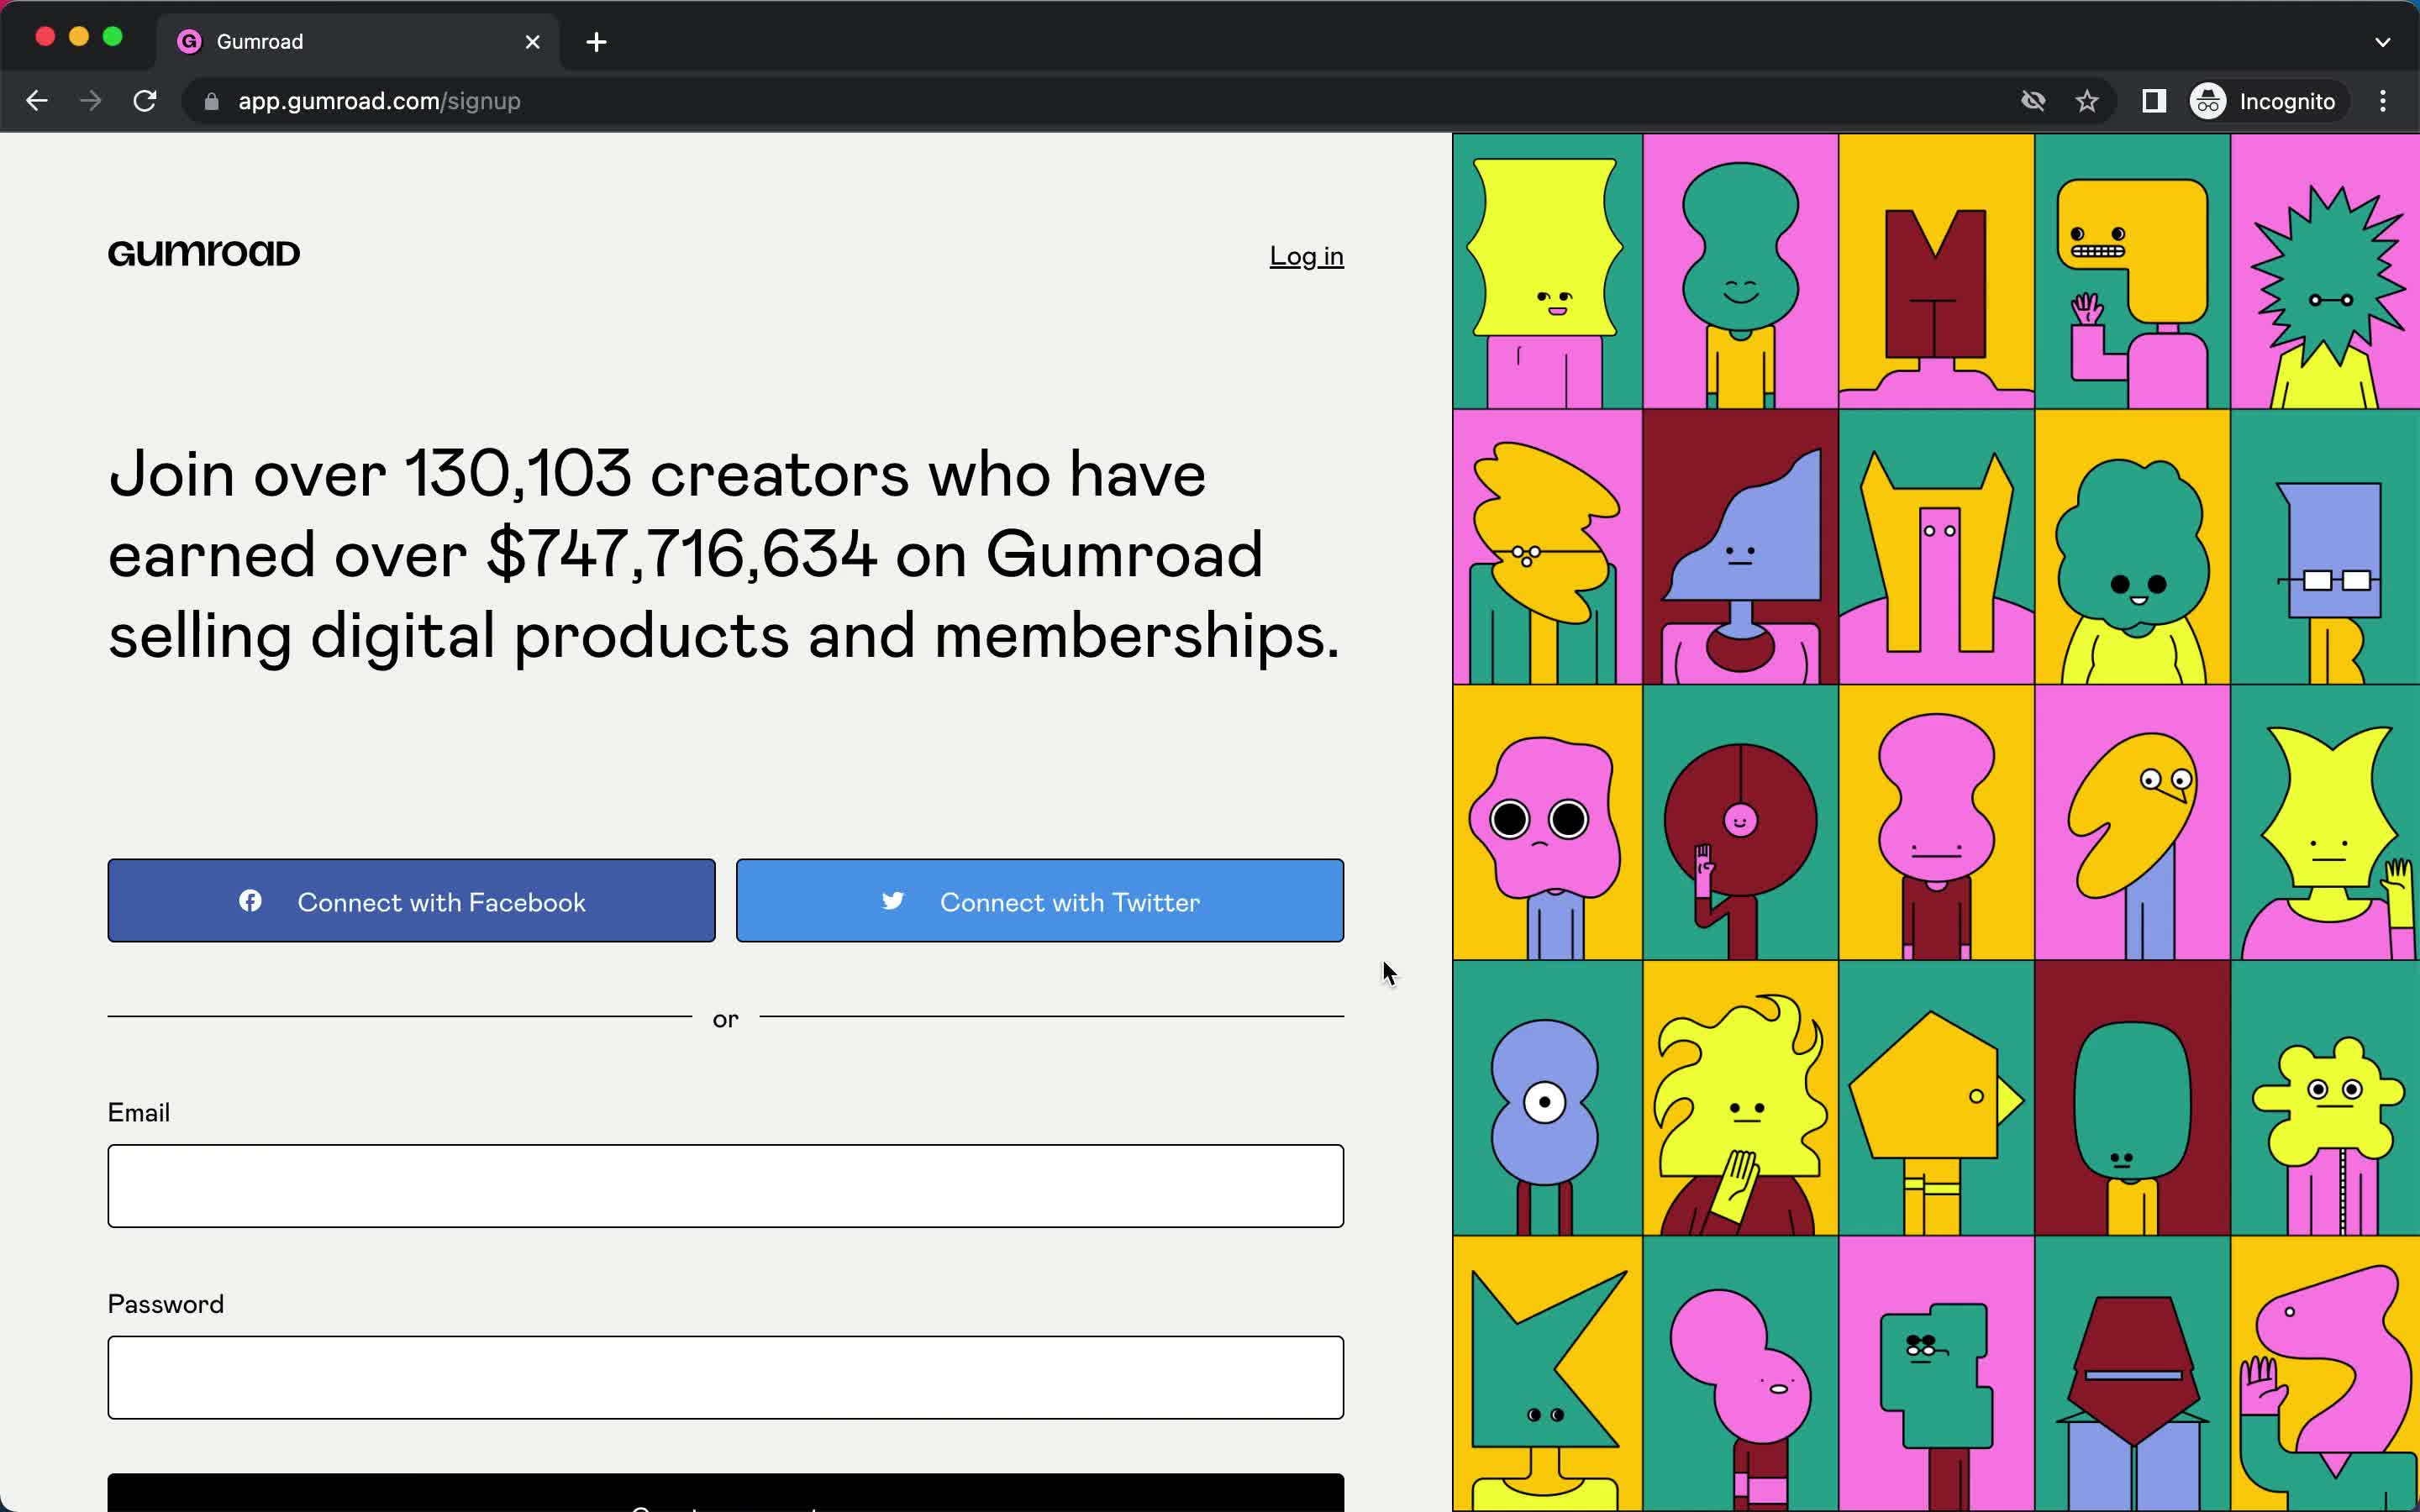Click the macOS green fullscreen window button
The height and width of the screenshot is (1512, 2420).
[x=113, y=37]
